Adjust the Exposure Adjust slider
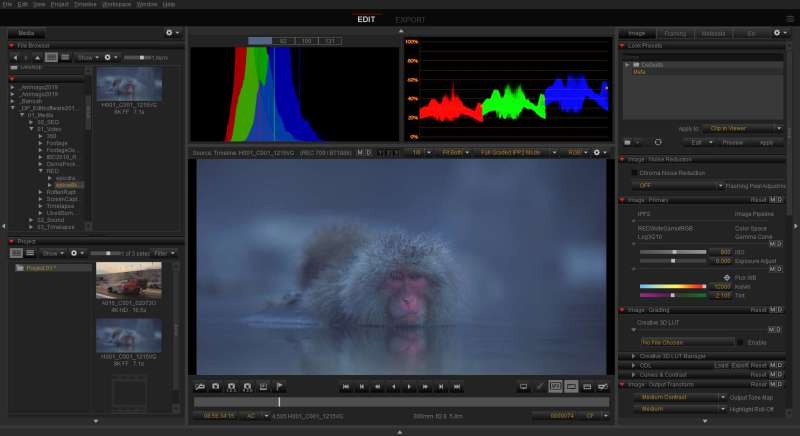The image size is (800, 436). [x=673, y=261]
